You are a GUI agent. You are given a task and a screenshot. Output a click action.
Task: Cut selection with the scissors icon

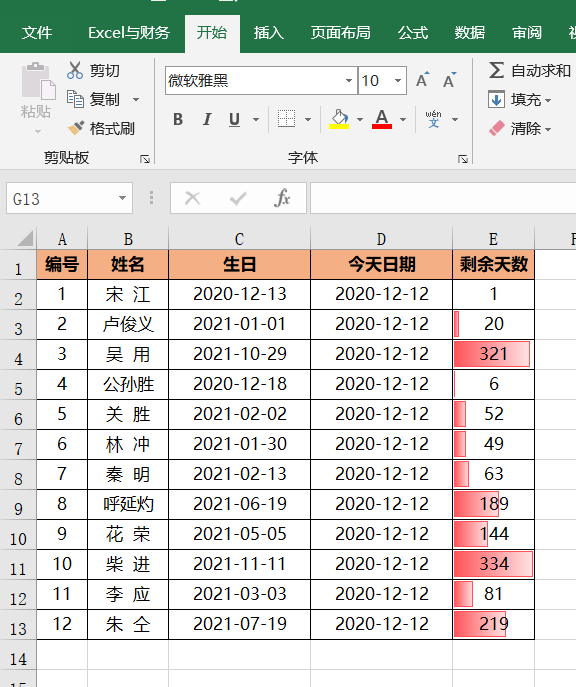pos(75,70)
